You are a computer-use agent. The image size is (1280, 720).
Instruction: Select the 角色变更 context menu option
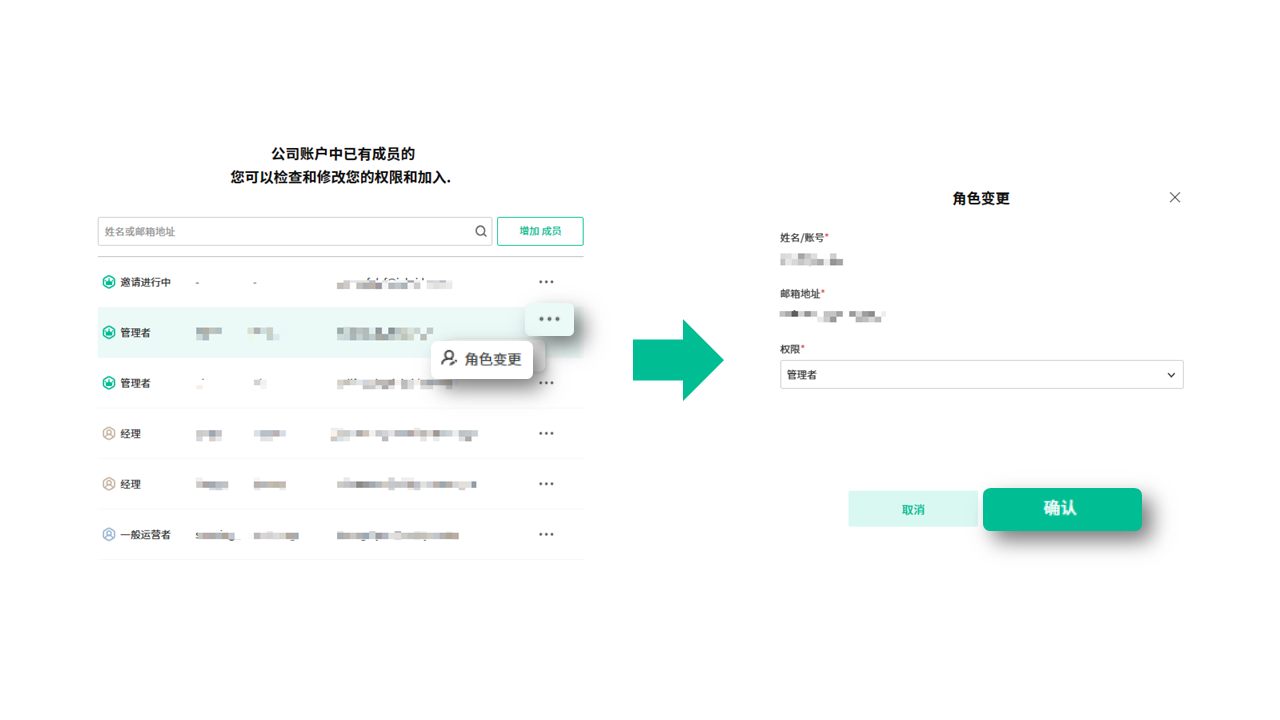tap(490, 359)
